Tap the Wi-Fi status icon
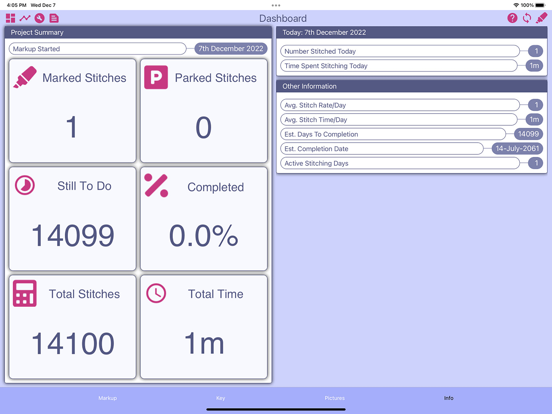The width and height of the screenshot is (552, 414). coord(516,5)
